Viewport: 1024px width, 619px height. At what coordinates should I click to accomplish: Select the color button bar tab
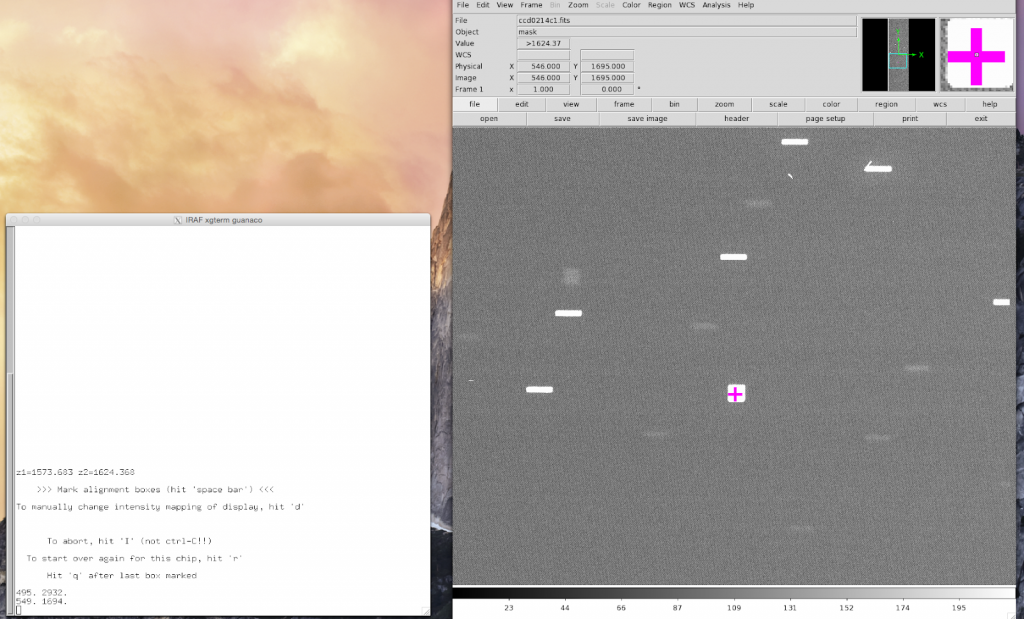(831, 104)
